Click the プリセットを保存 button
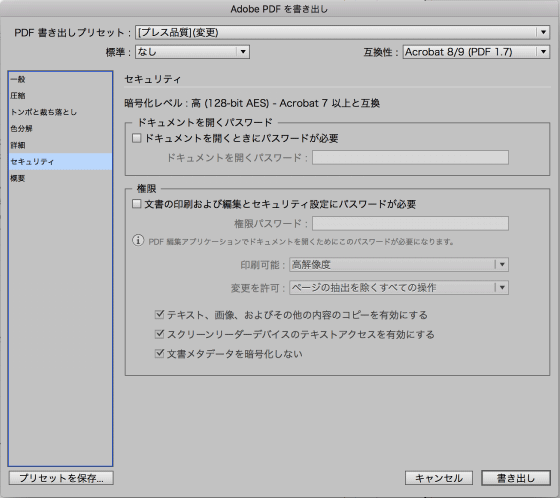Image resolution: width=560 pixels, height=498 pixels. pyautogui.click(x=61, y=478)
